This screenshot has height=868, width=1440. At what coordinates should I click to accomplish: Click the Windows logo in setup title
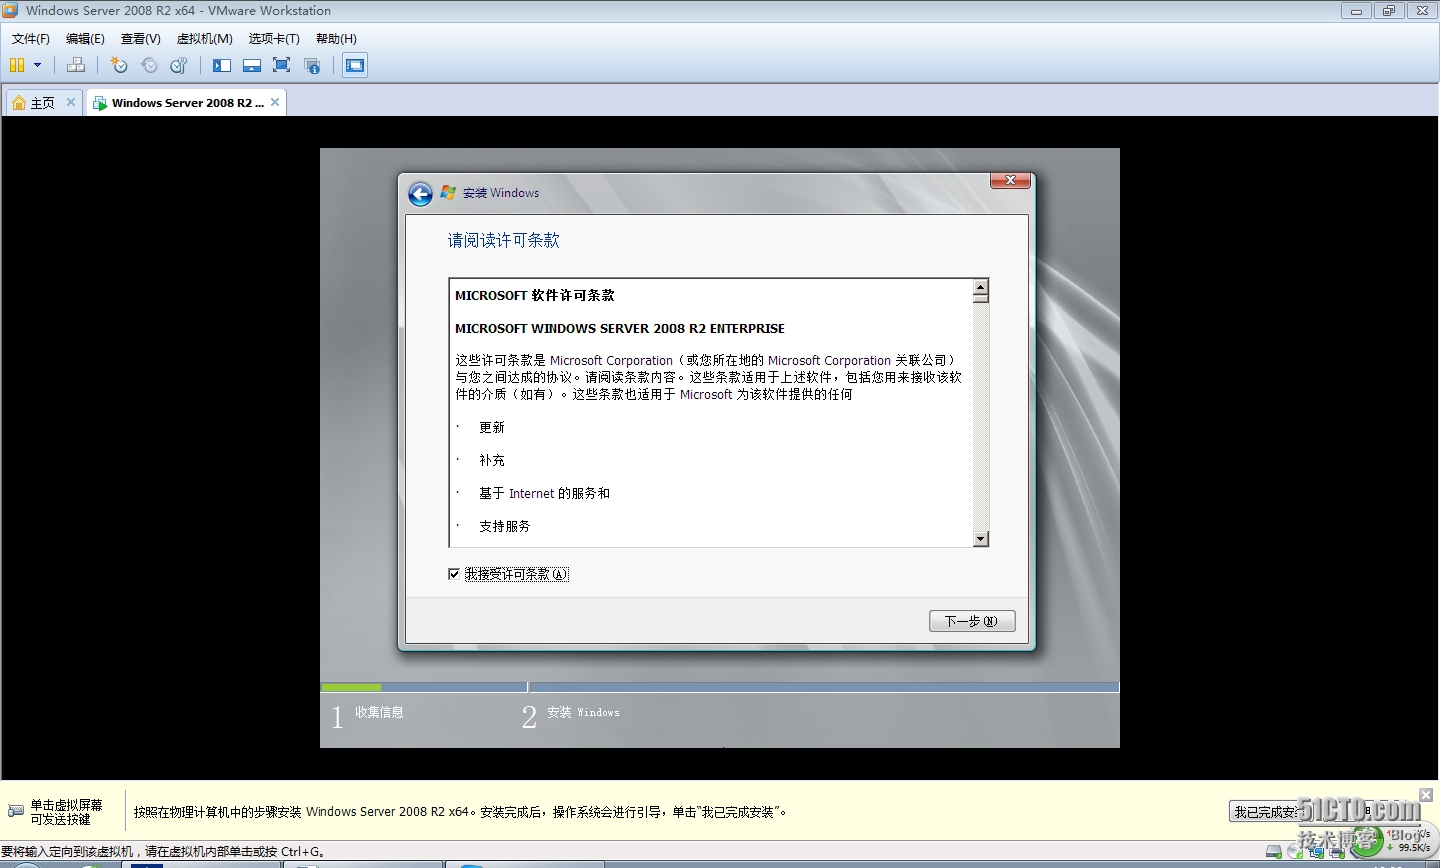tap(448, 192)
